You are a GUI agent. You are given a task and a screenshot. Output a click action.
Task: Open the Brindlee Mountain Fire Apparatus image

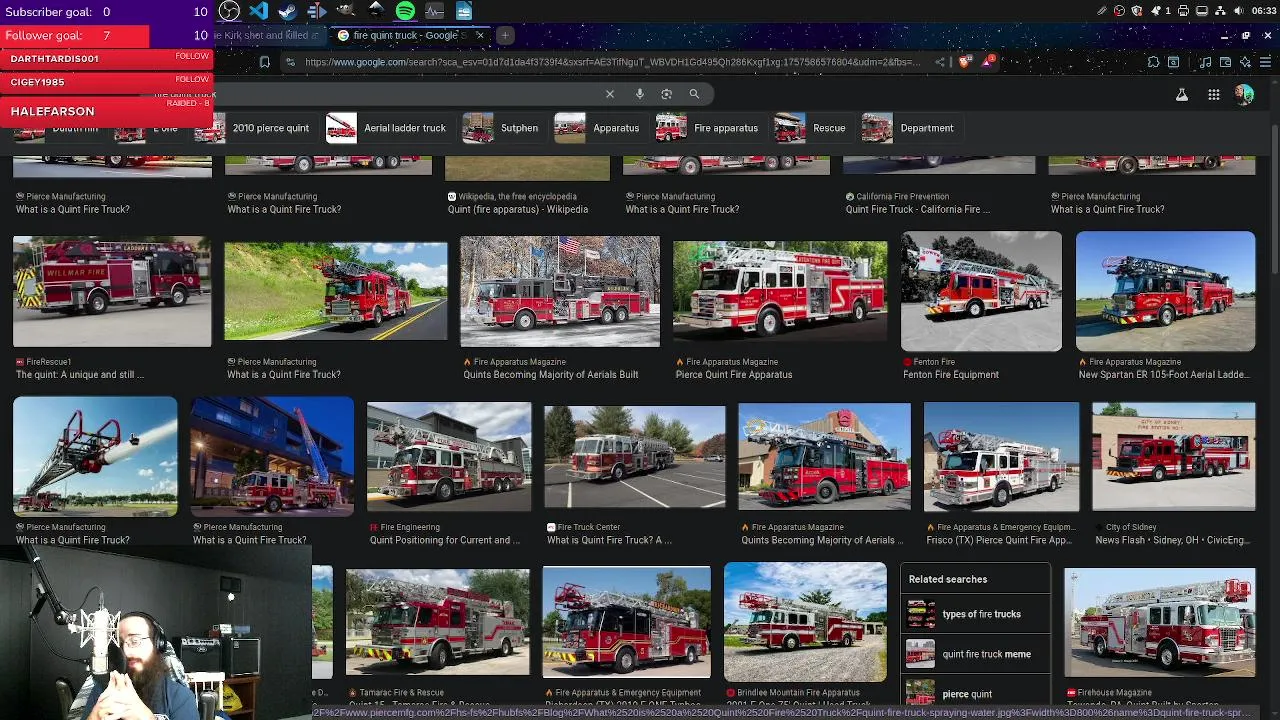click(805, 622)
